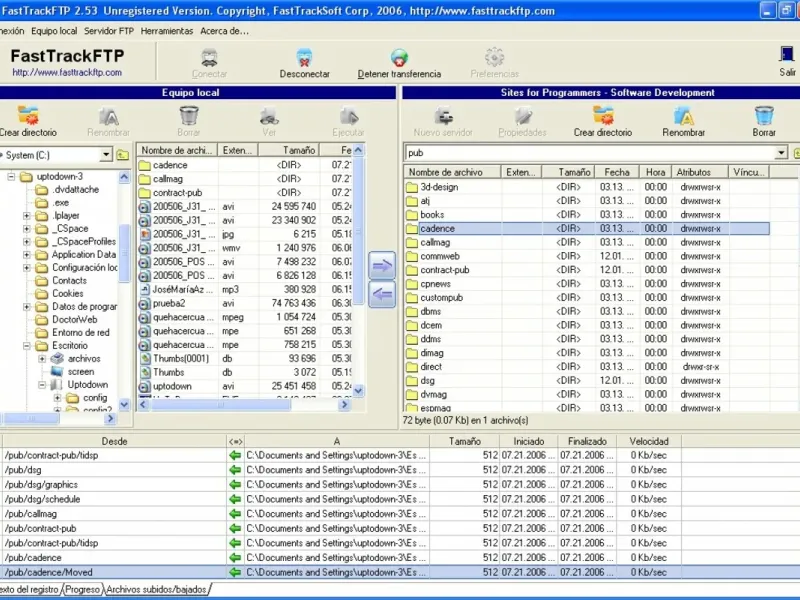Click the Nuevo servidor icon
Viewport: 800px width, 600px height.
443,115
